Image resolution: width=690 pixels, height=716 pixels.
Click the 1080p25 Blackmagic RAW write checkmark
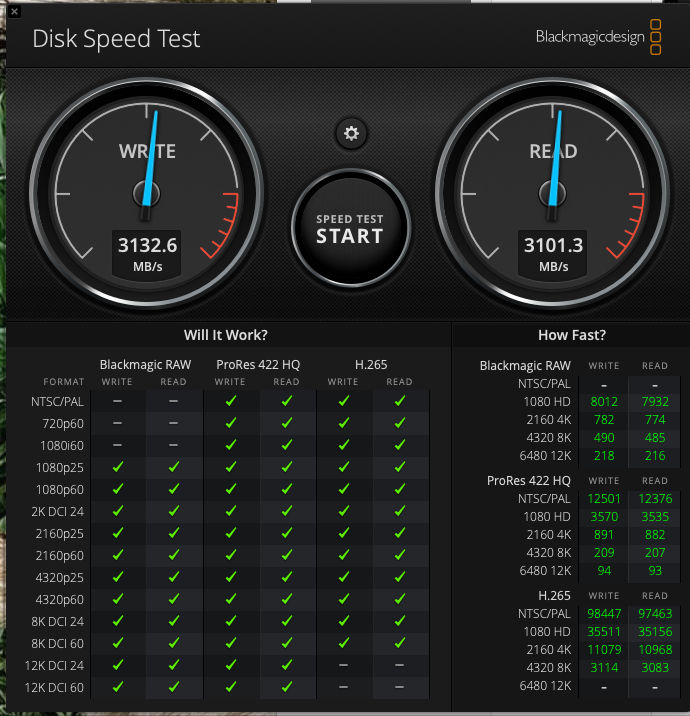[x=118, y=467]
